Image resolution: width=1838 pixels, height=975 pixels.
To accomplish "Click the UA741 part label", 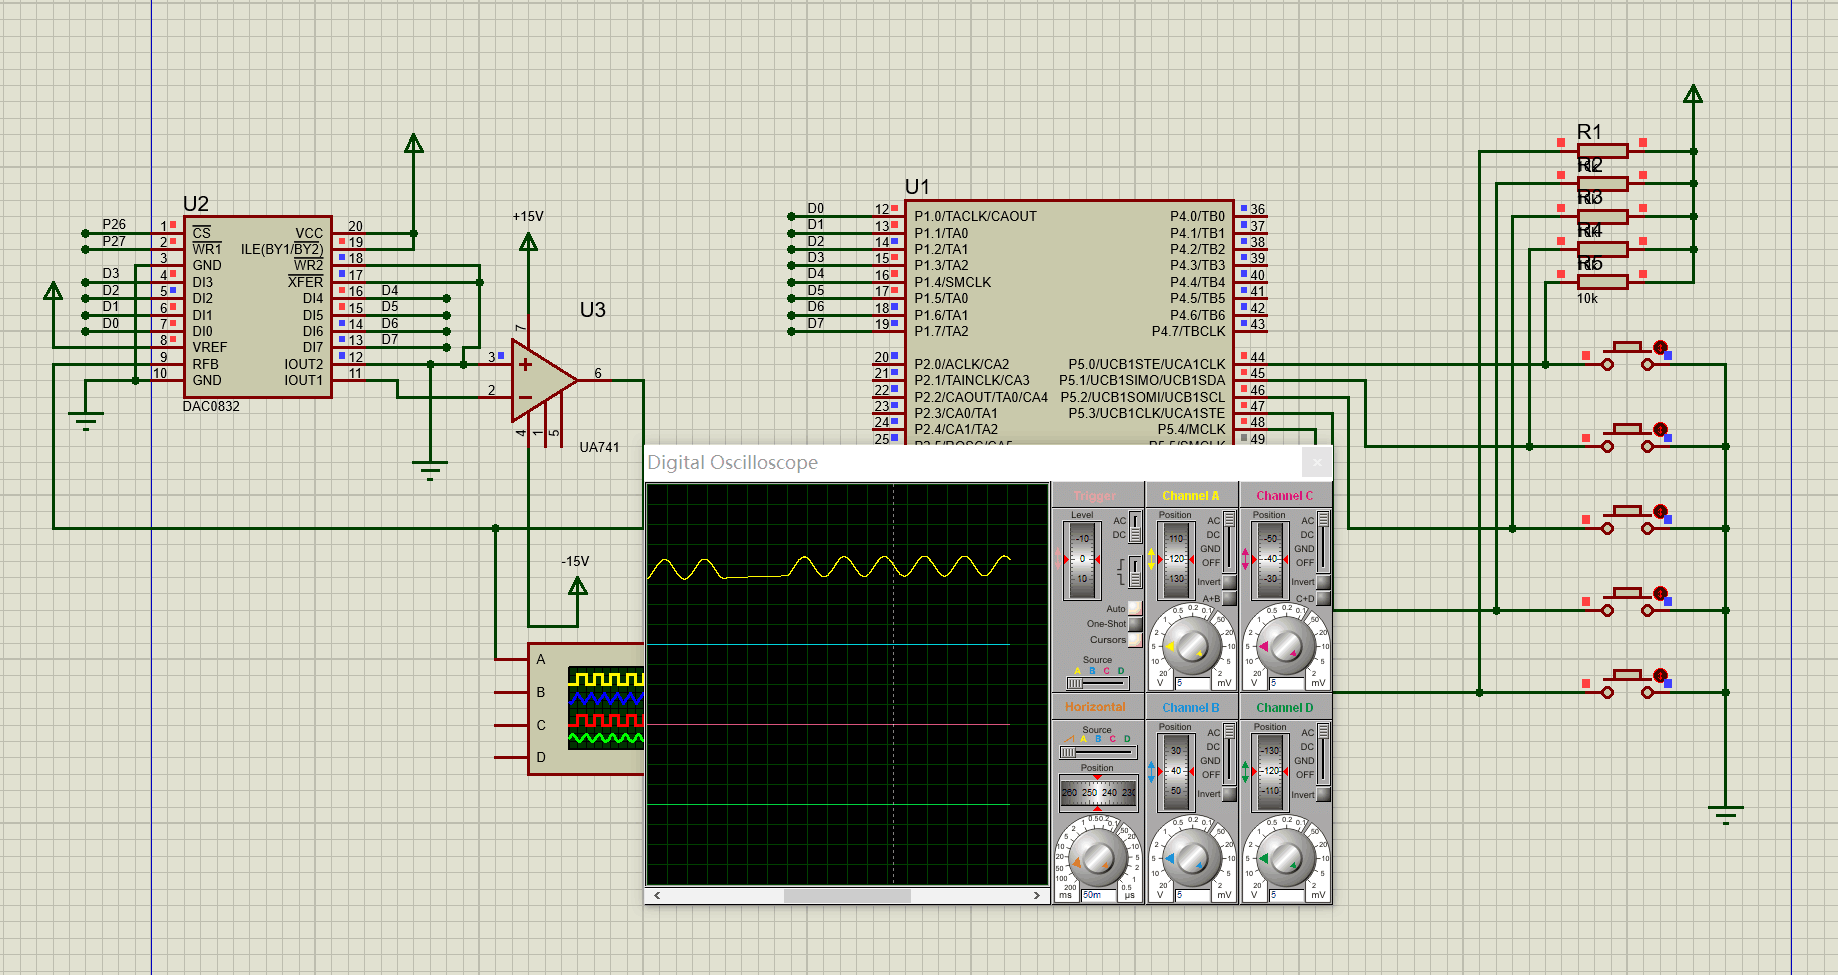I will point(599,447).
